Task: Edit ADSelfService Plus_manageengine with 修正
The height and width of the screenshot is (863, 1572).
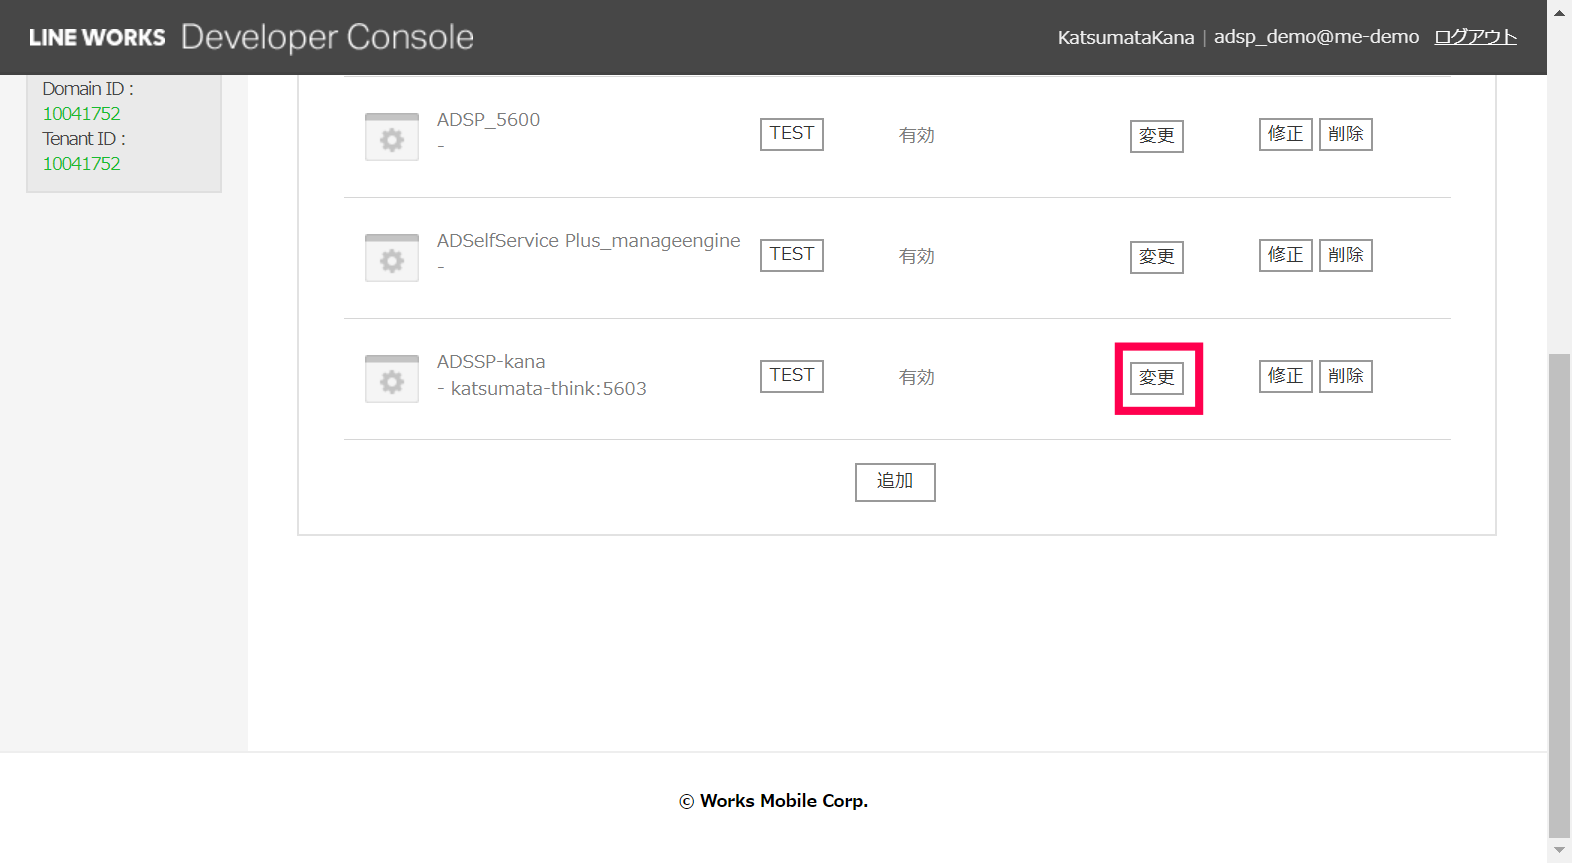Action: click(1285, 255)
